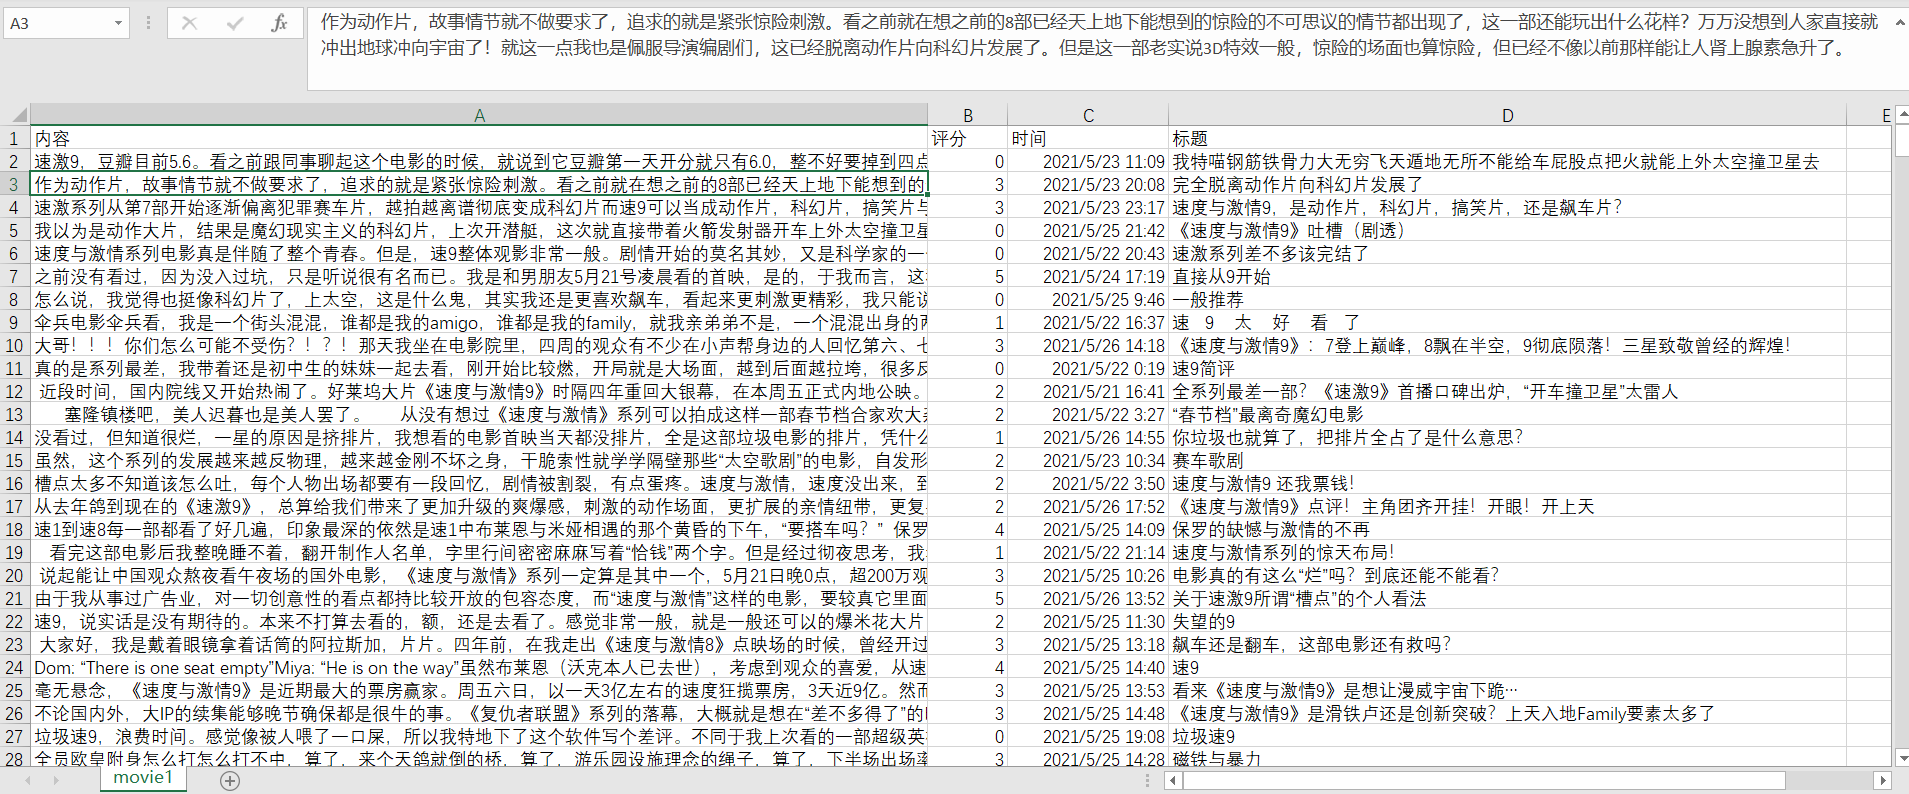Viewport: 1909px width, 794px height.
Task: Click cell '2021/5/23 11:09'
Action: click(1088, 162)
